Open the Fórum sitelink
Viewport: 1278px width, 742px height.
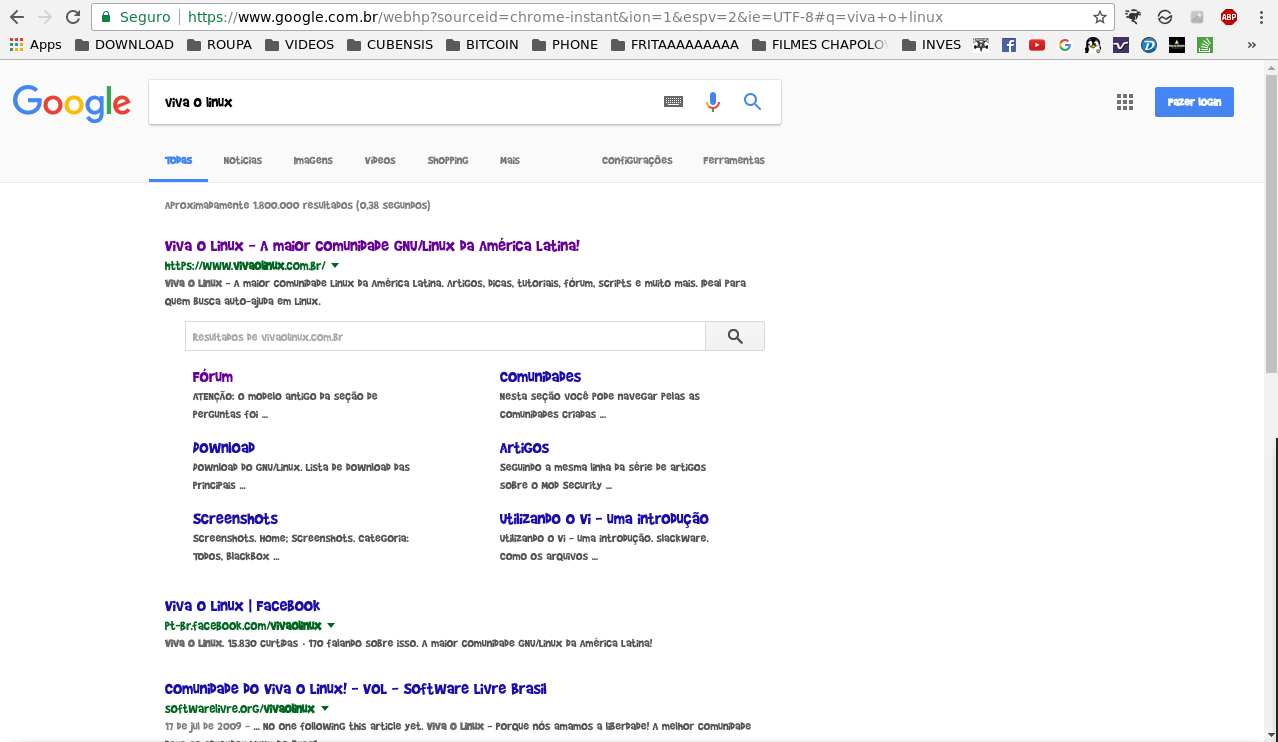[x=213, y=377]
